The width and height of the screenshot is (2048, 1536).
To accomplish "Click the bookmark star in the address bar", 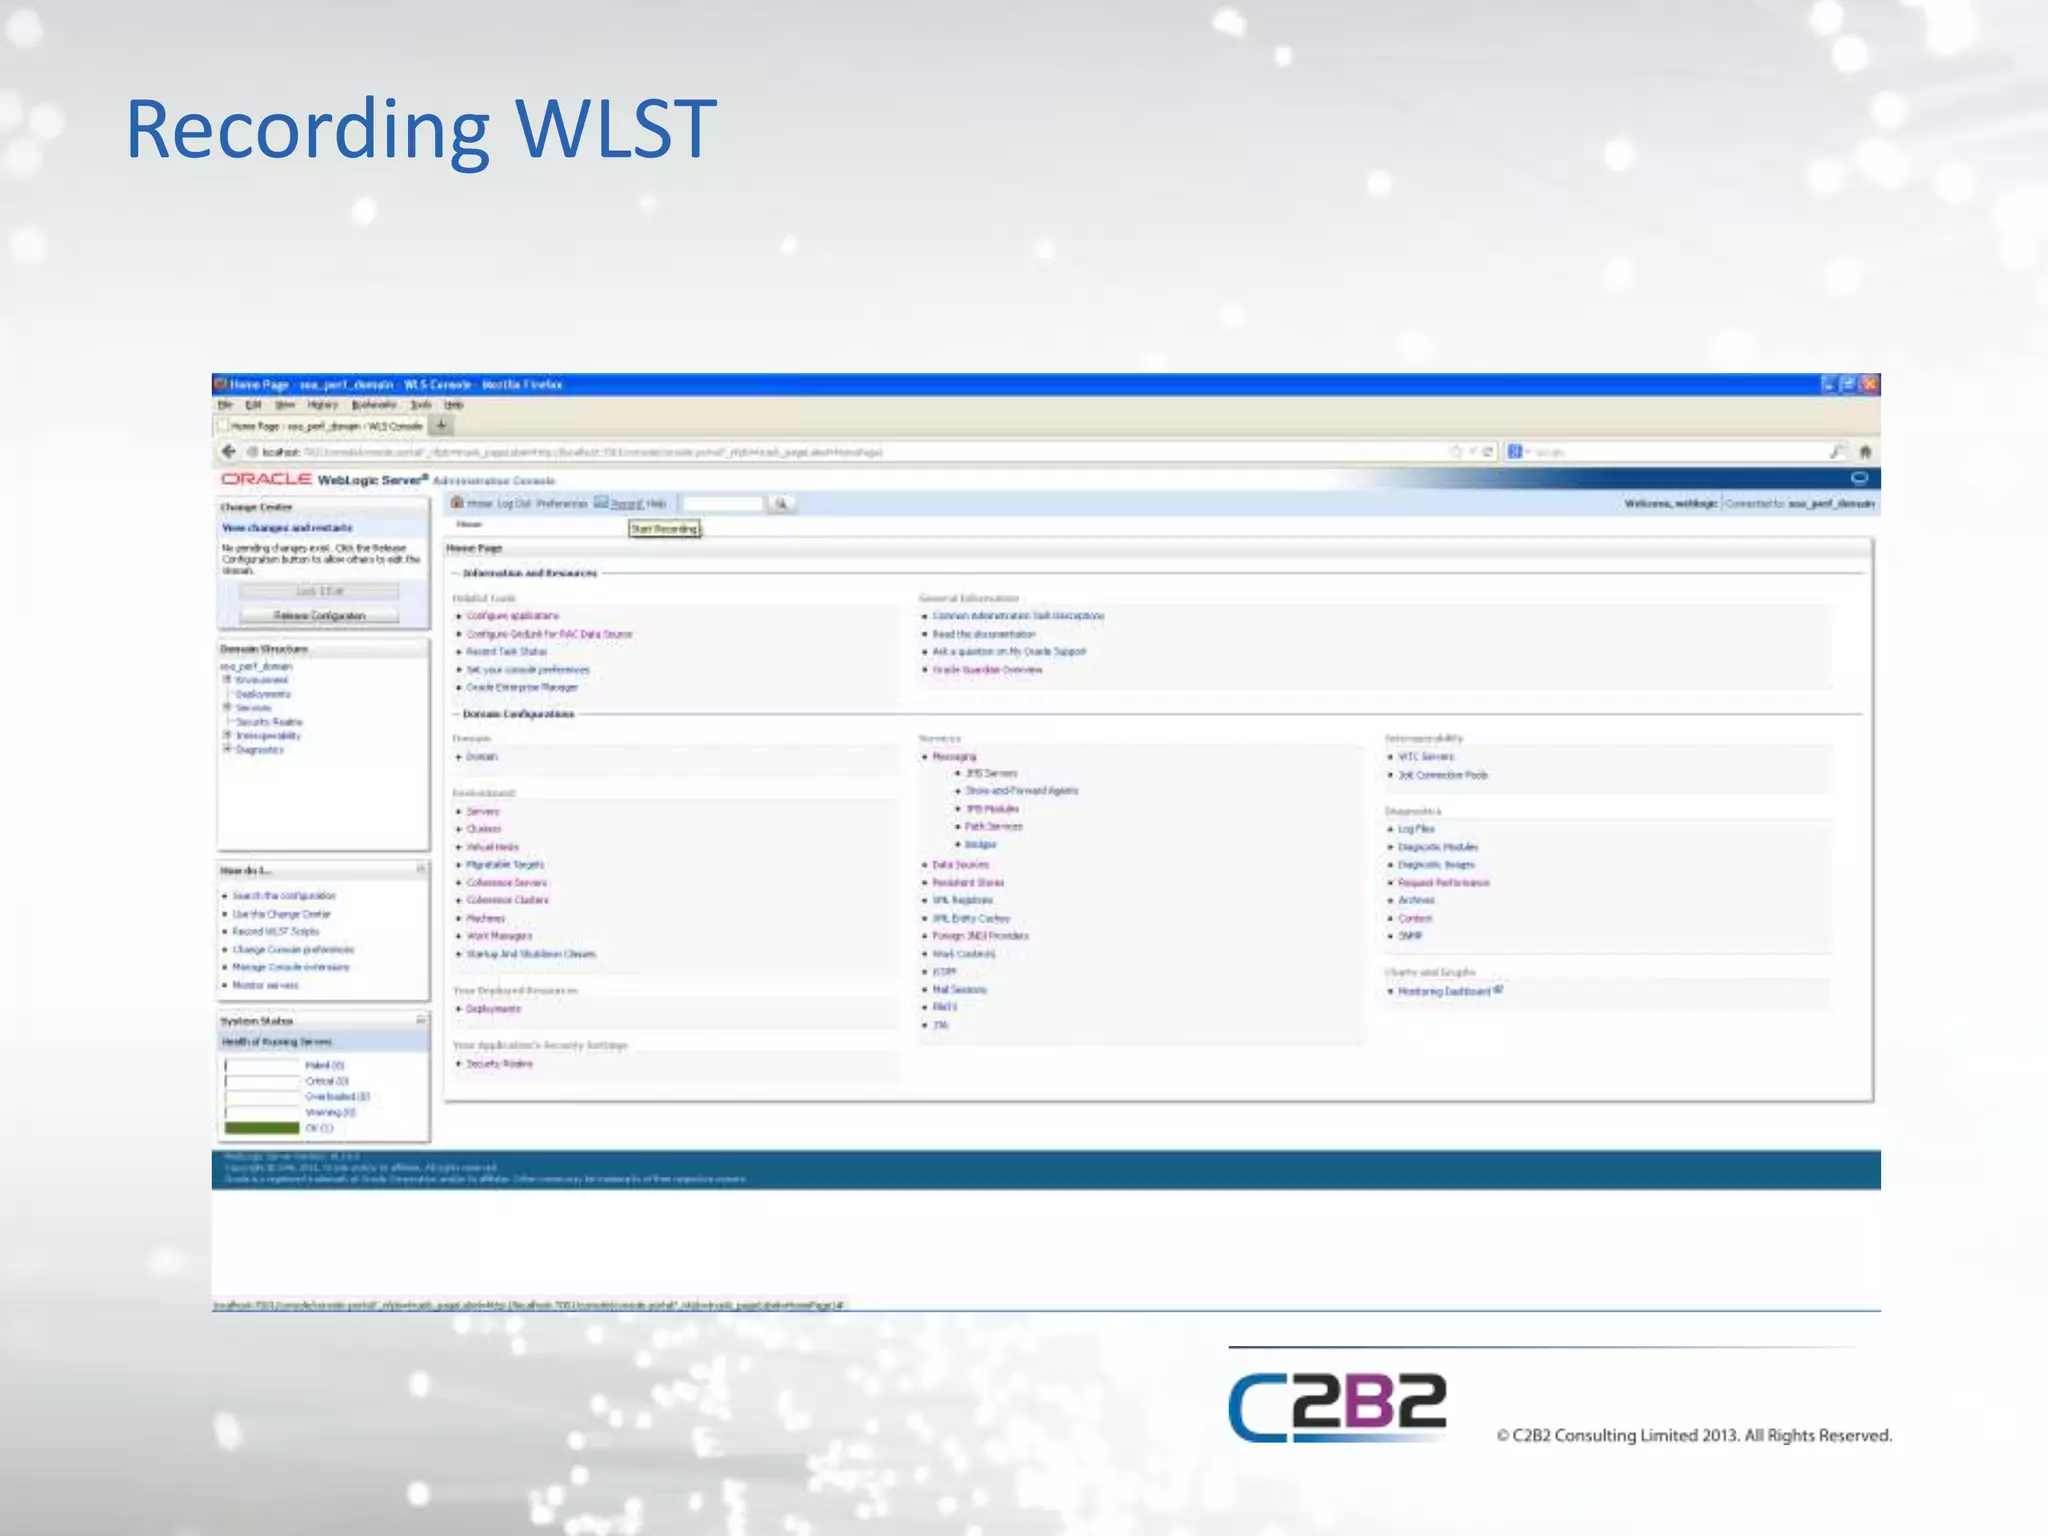I will point(1456,452).
